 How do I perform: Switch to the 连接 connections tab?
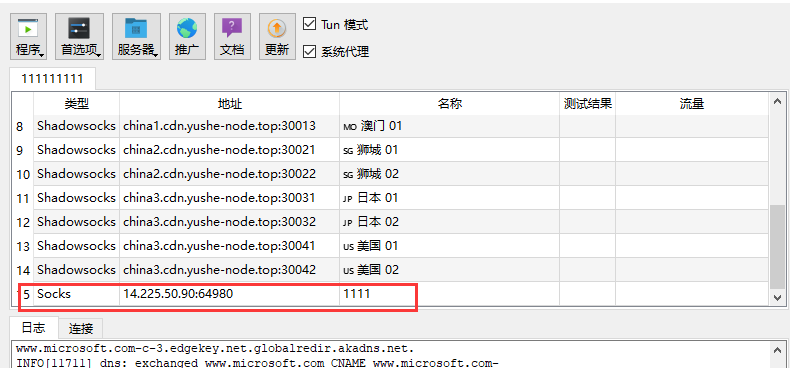(x=81, y=329)
